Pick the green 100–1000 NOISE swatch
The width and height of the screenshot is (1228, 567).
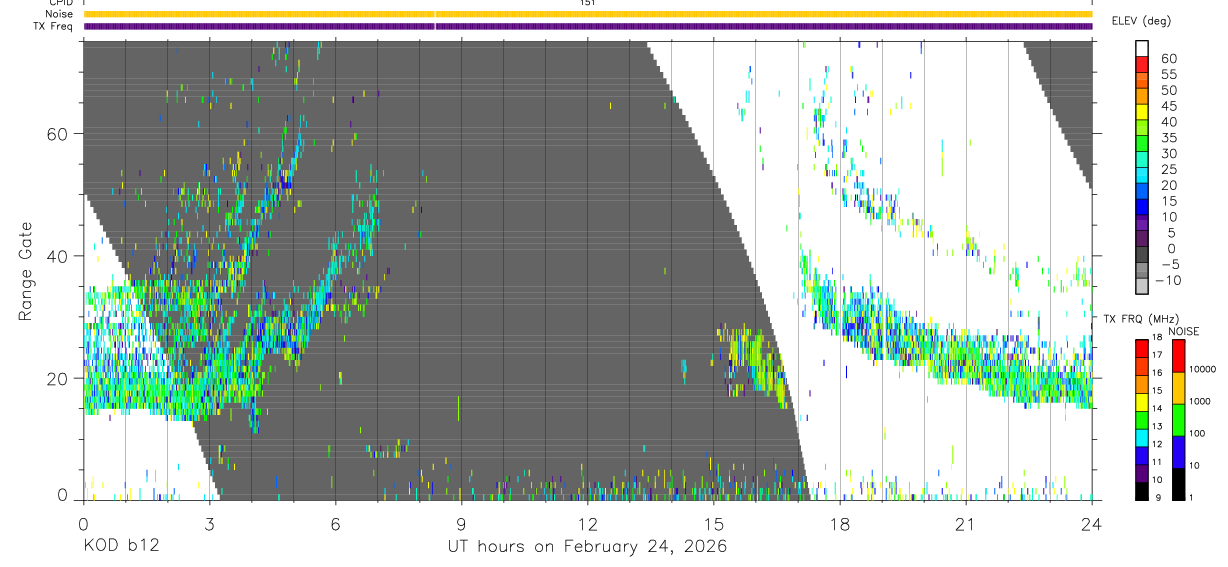click(1179, 420)
